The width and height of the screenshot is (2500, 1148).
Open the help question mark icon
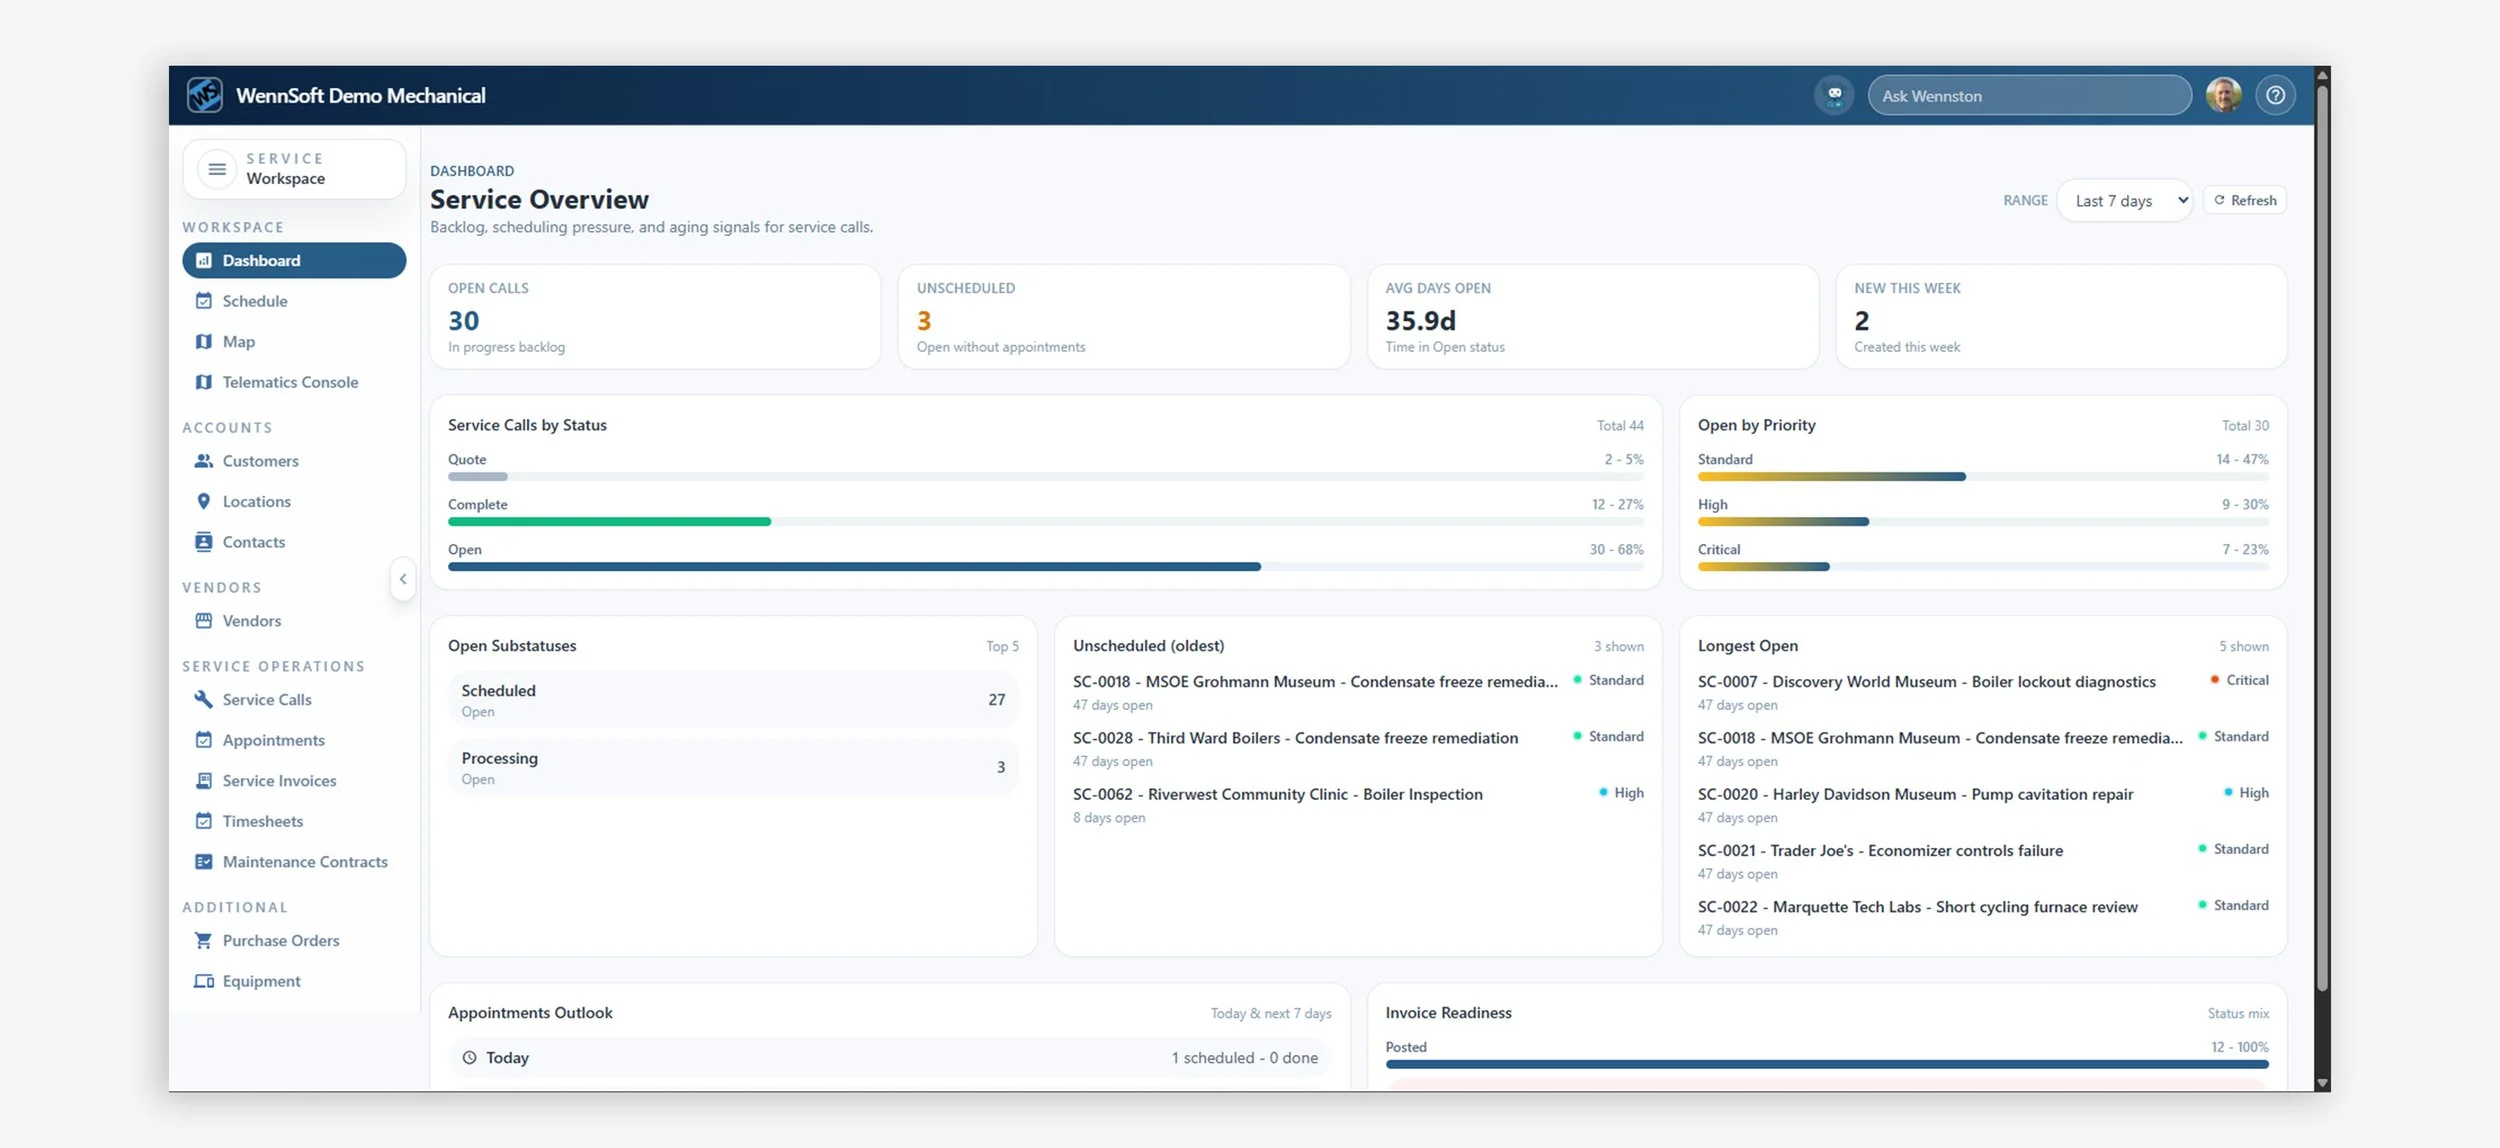coord(2275,96)
